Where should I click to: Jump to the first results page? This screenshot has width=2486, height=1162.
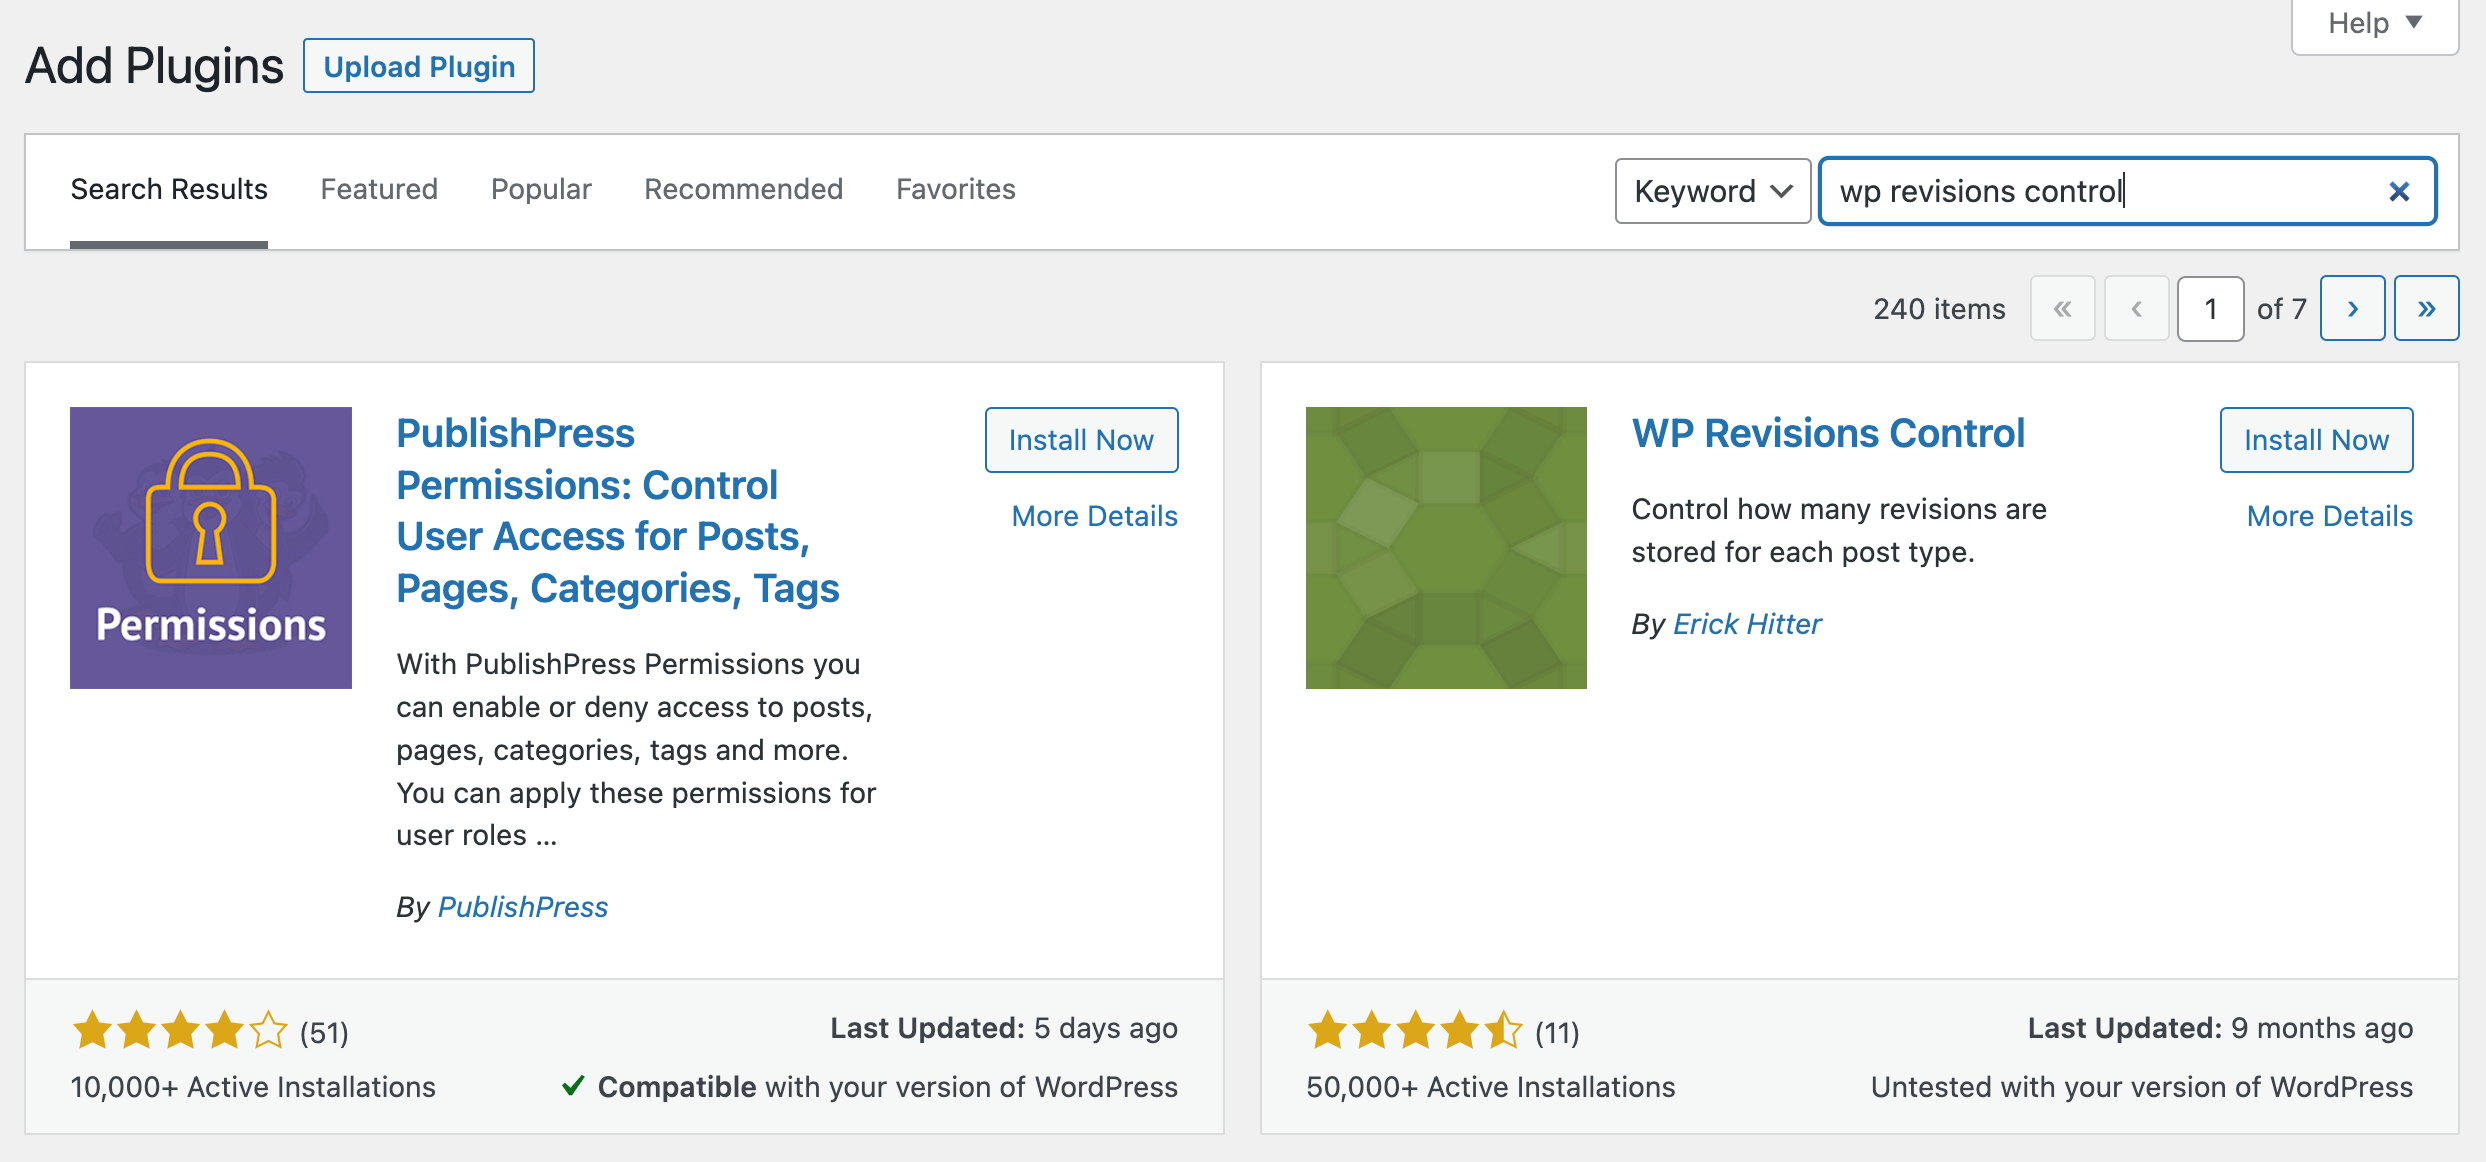(x=2063, y=308)
